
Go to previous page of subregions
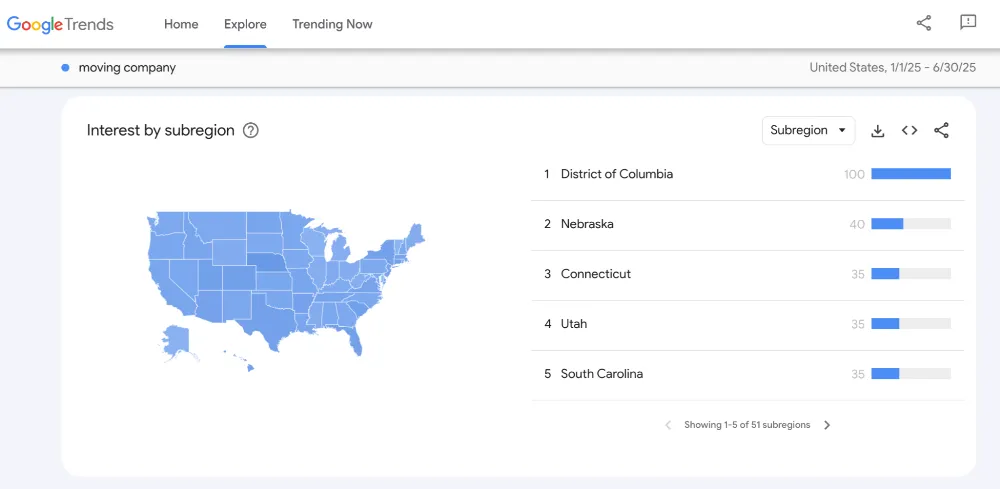tap(668, 425)
